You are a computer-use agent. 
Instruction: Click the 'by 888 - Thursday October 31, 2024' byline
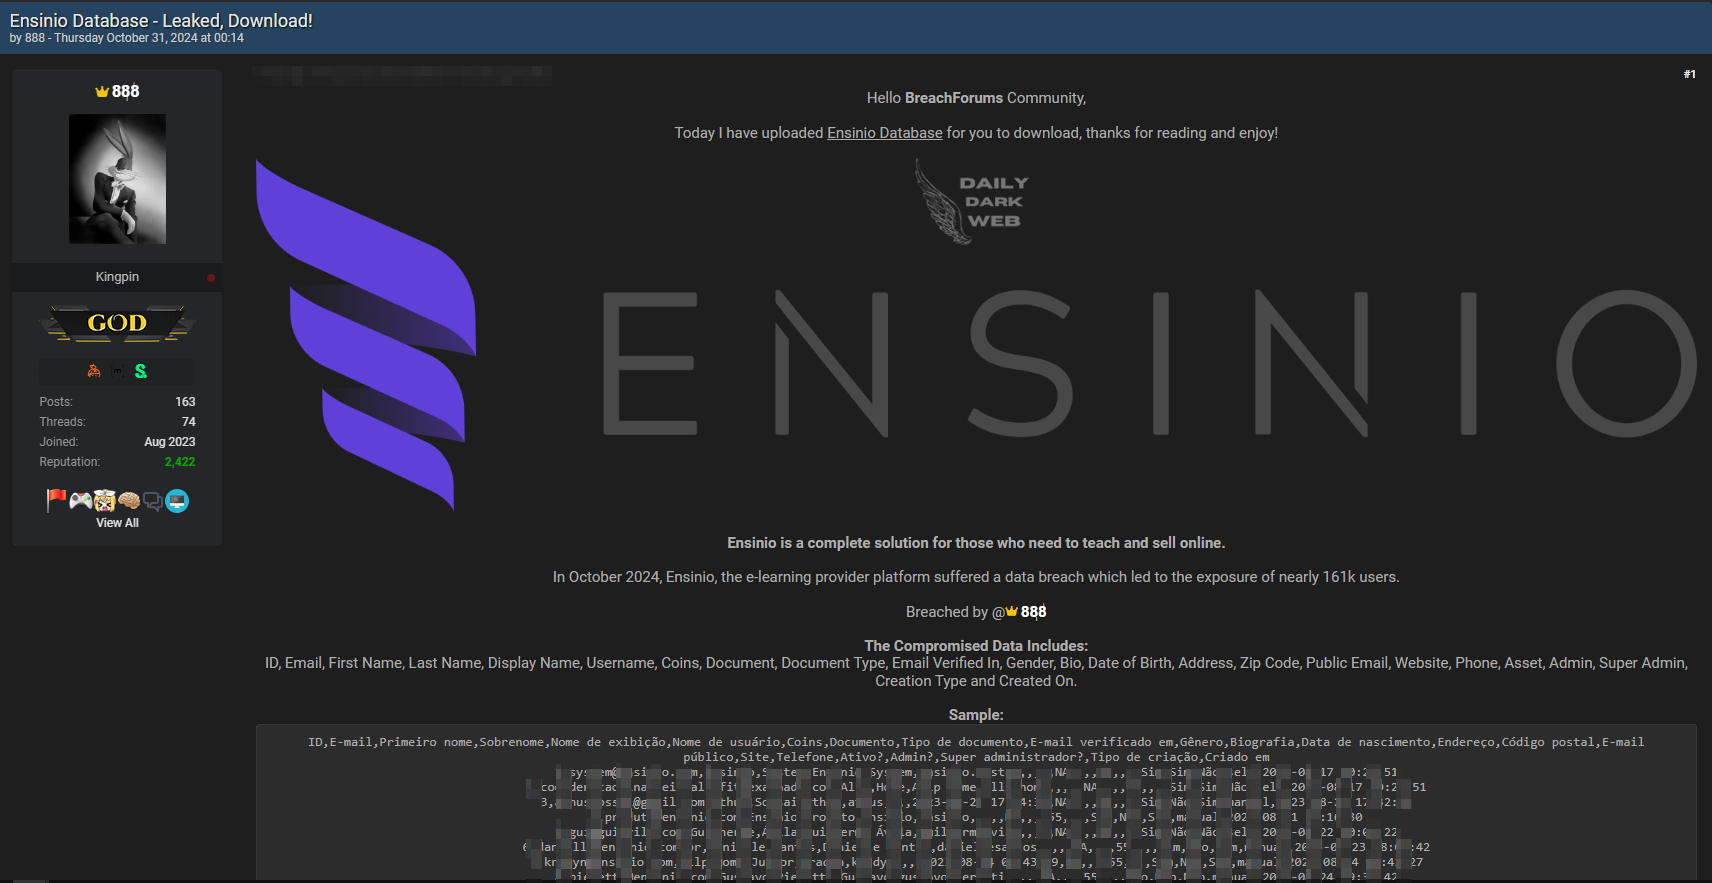127,38
